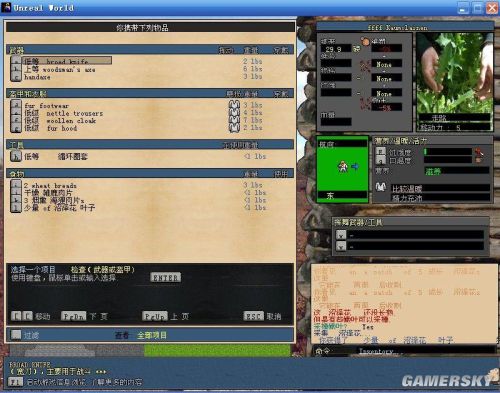500x393 pixels.
Task: Click the PgDn next page button
Action: pos(73,316)
